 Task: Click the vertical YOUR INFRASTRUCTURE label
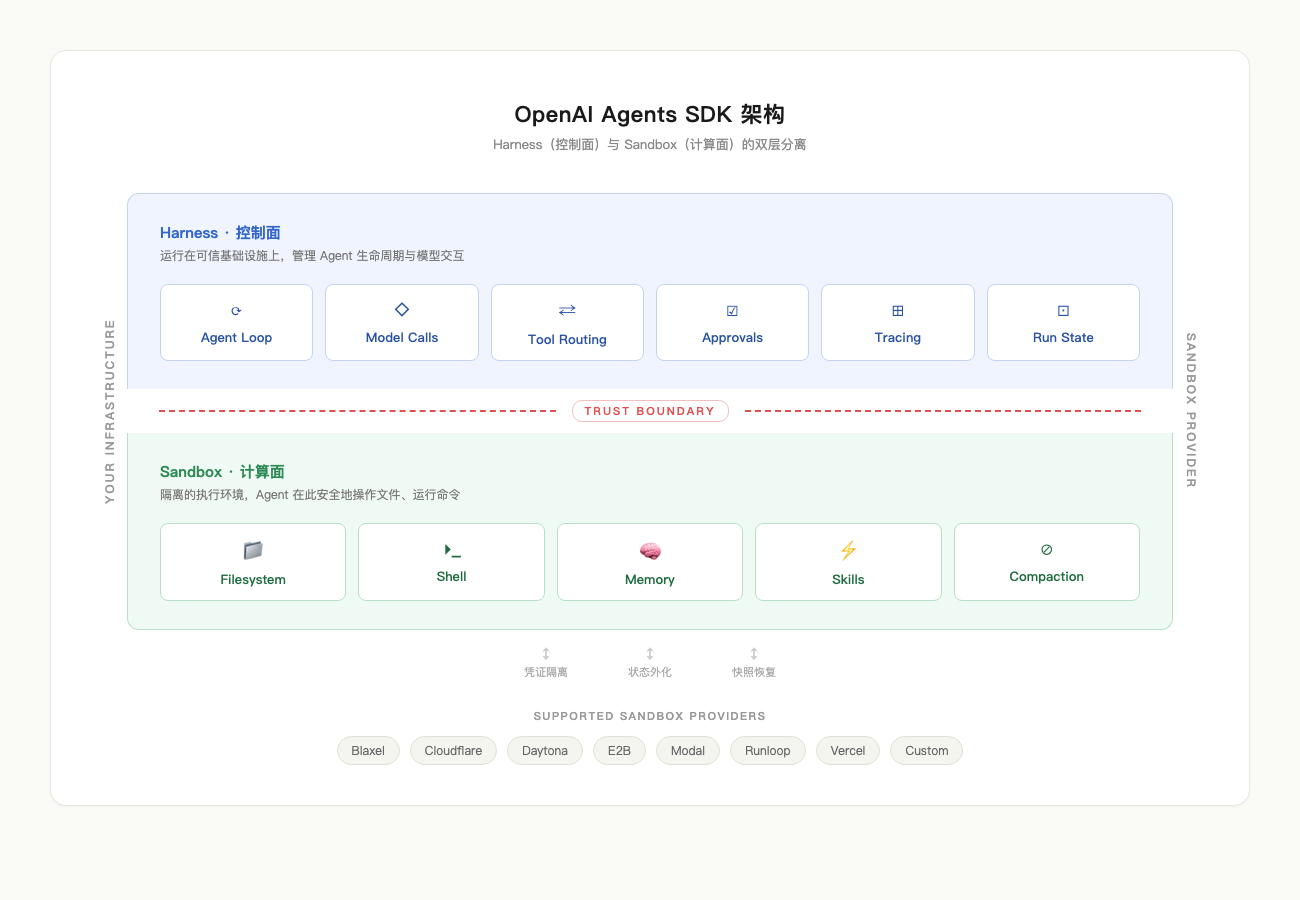[x=110, y=411]
